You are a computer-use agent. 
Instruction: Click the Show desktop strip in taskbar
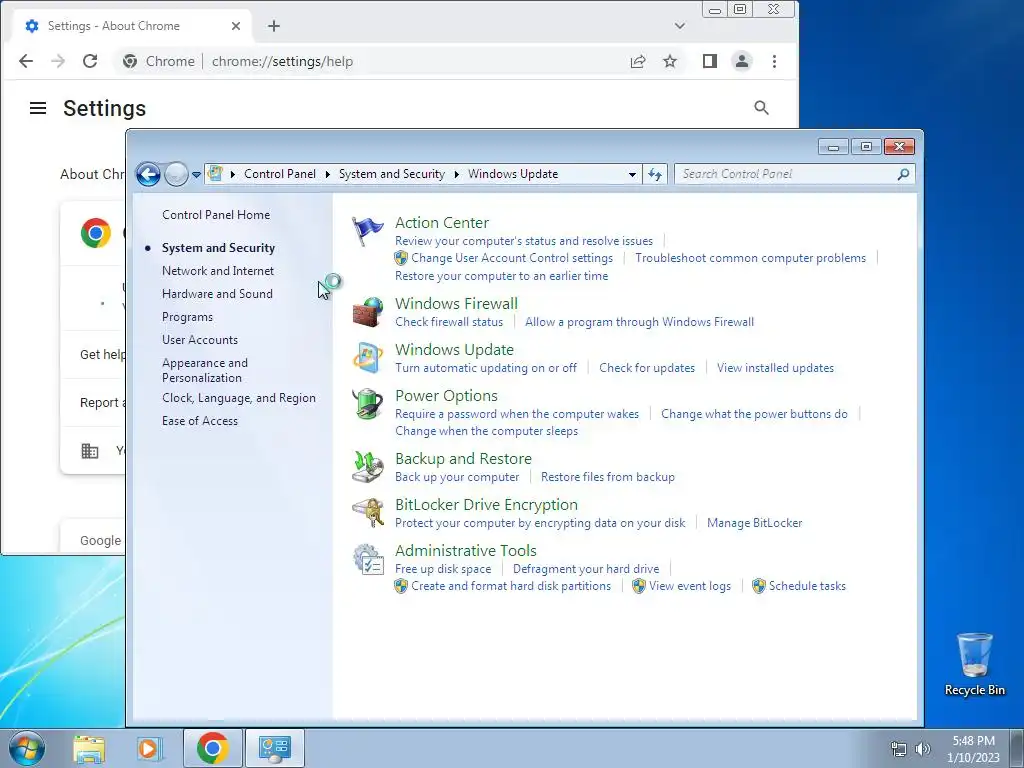pyautogui.click(x=1018, y=748)
